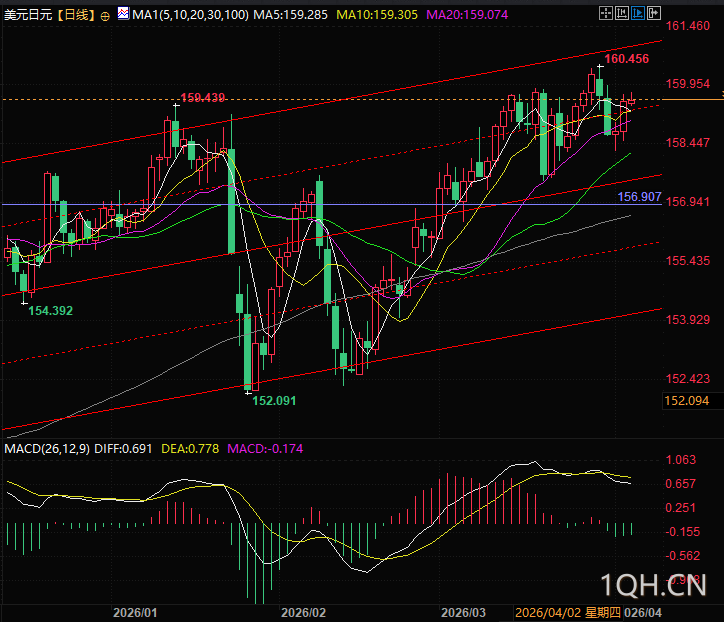Click the 153.929 axis price

688,320
